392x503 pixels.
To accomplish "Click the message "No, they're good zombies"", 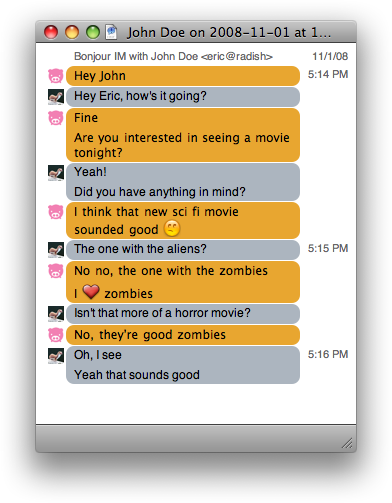I will [x=183, y=335].
